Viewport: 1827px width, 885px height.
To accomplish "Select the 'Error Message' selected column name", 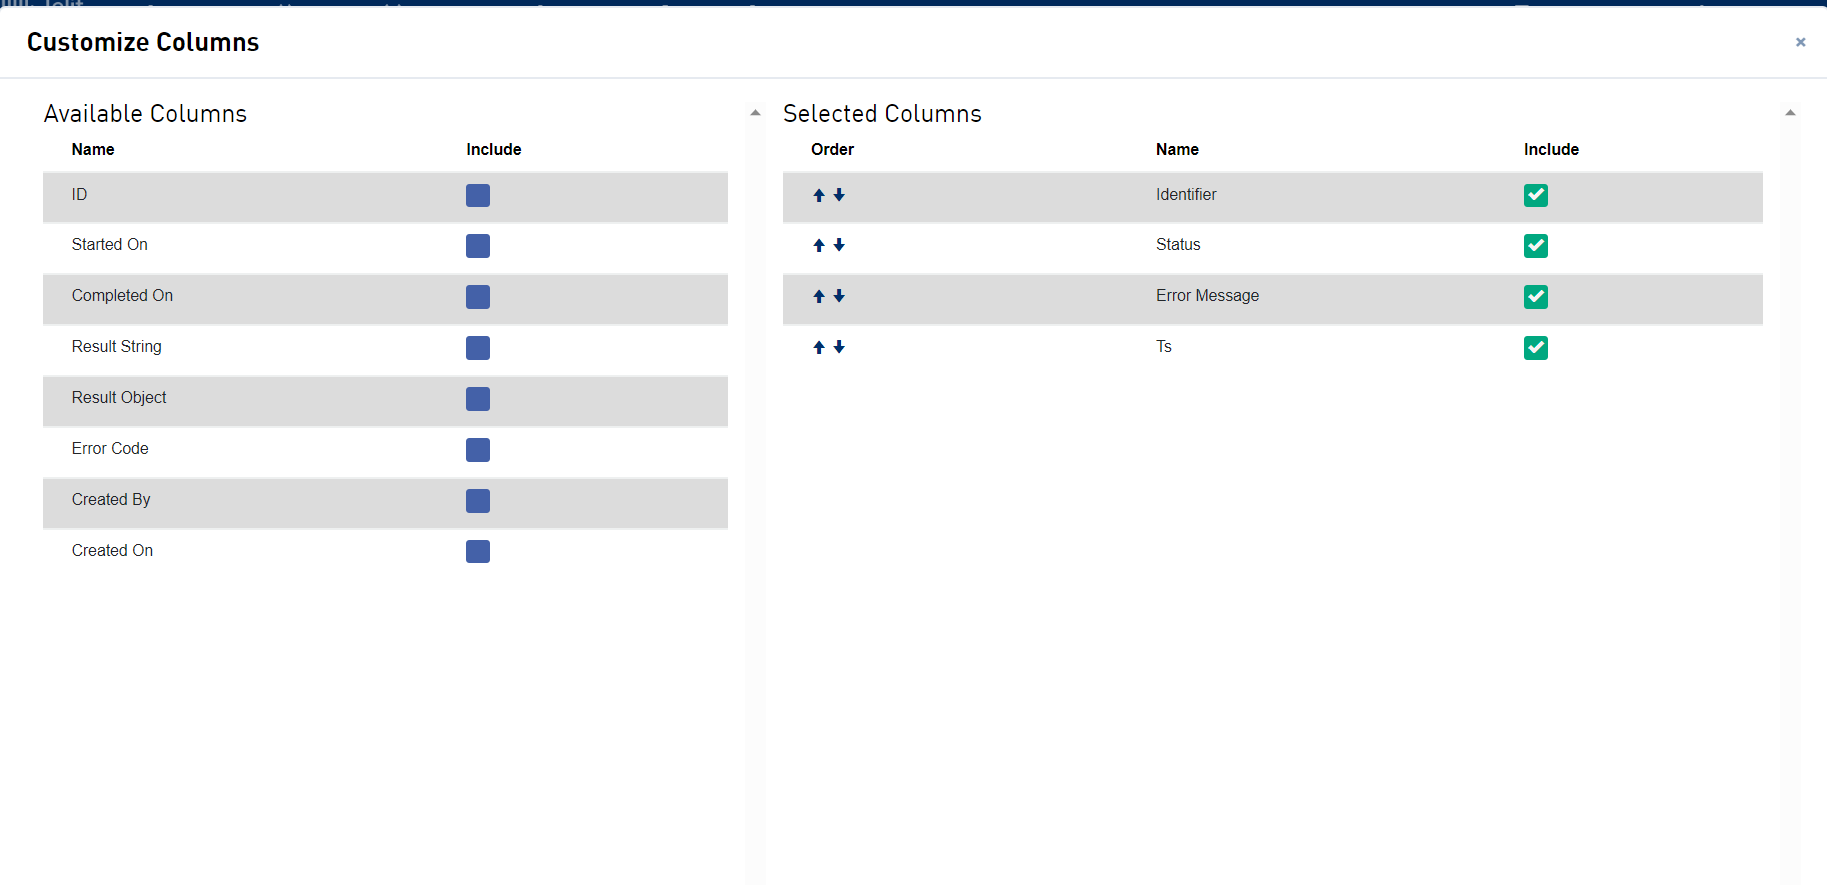I will coord(1207,296).
